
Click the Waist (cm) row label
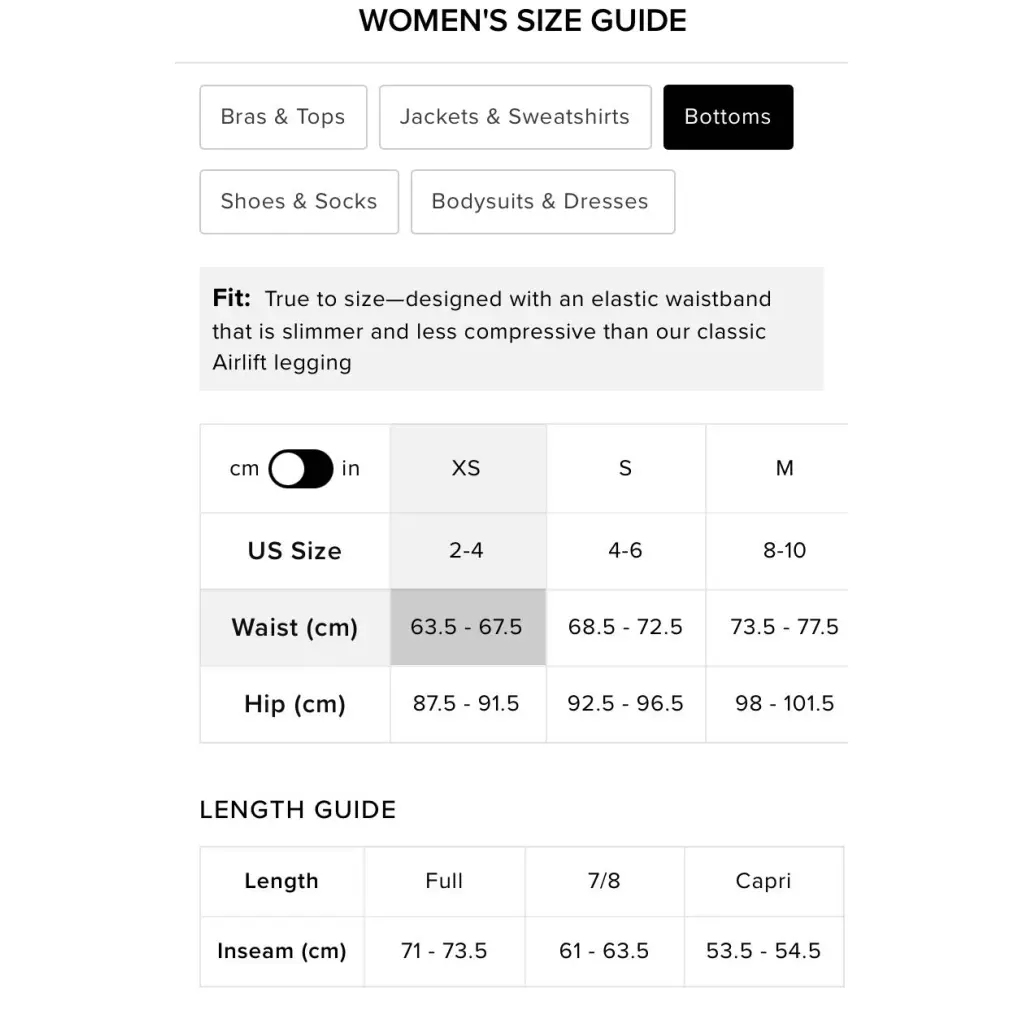[295, 627]
